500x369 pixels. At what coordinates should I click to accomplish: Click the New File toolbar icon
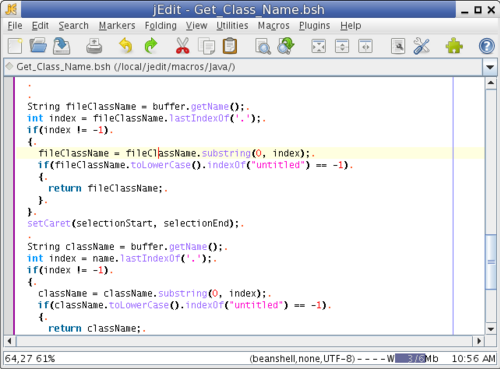pos(15,46)
